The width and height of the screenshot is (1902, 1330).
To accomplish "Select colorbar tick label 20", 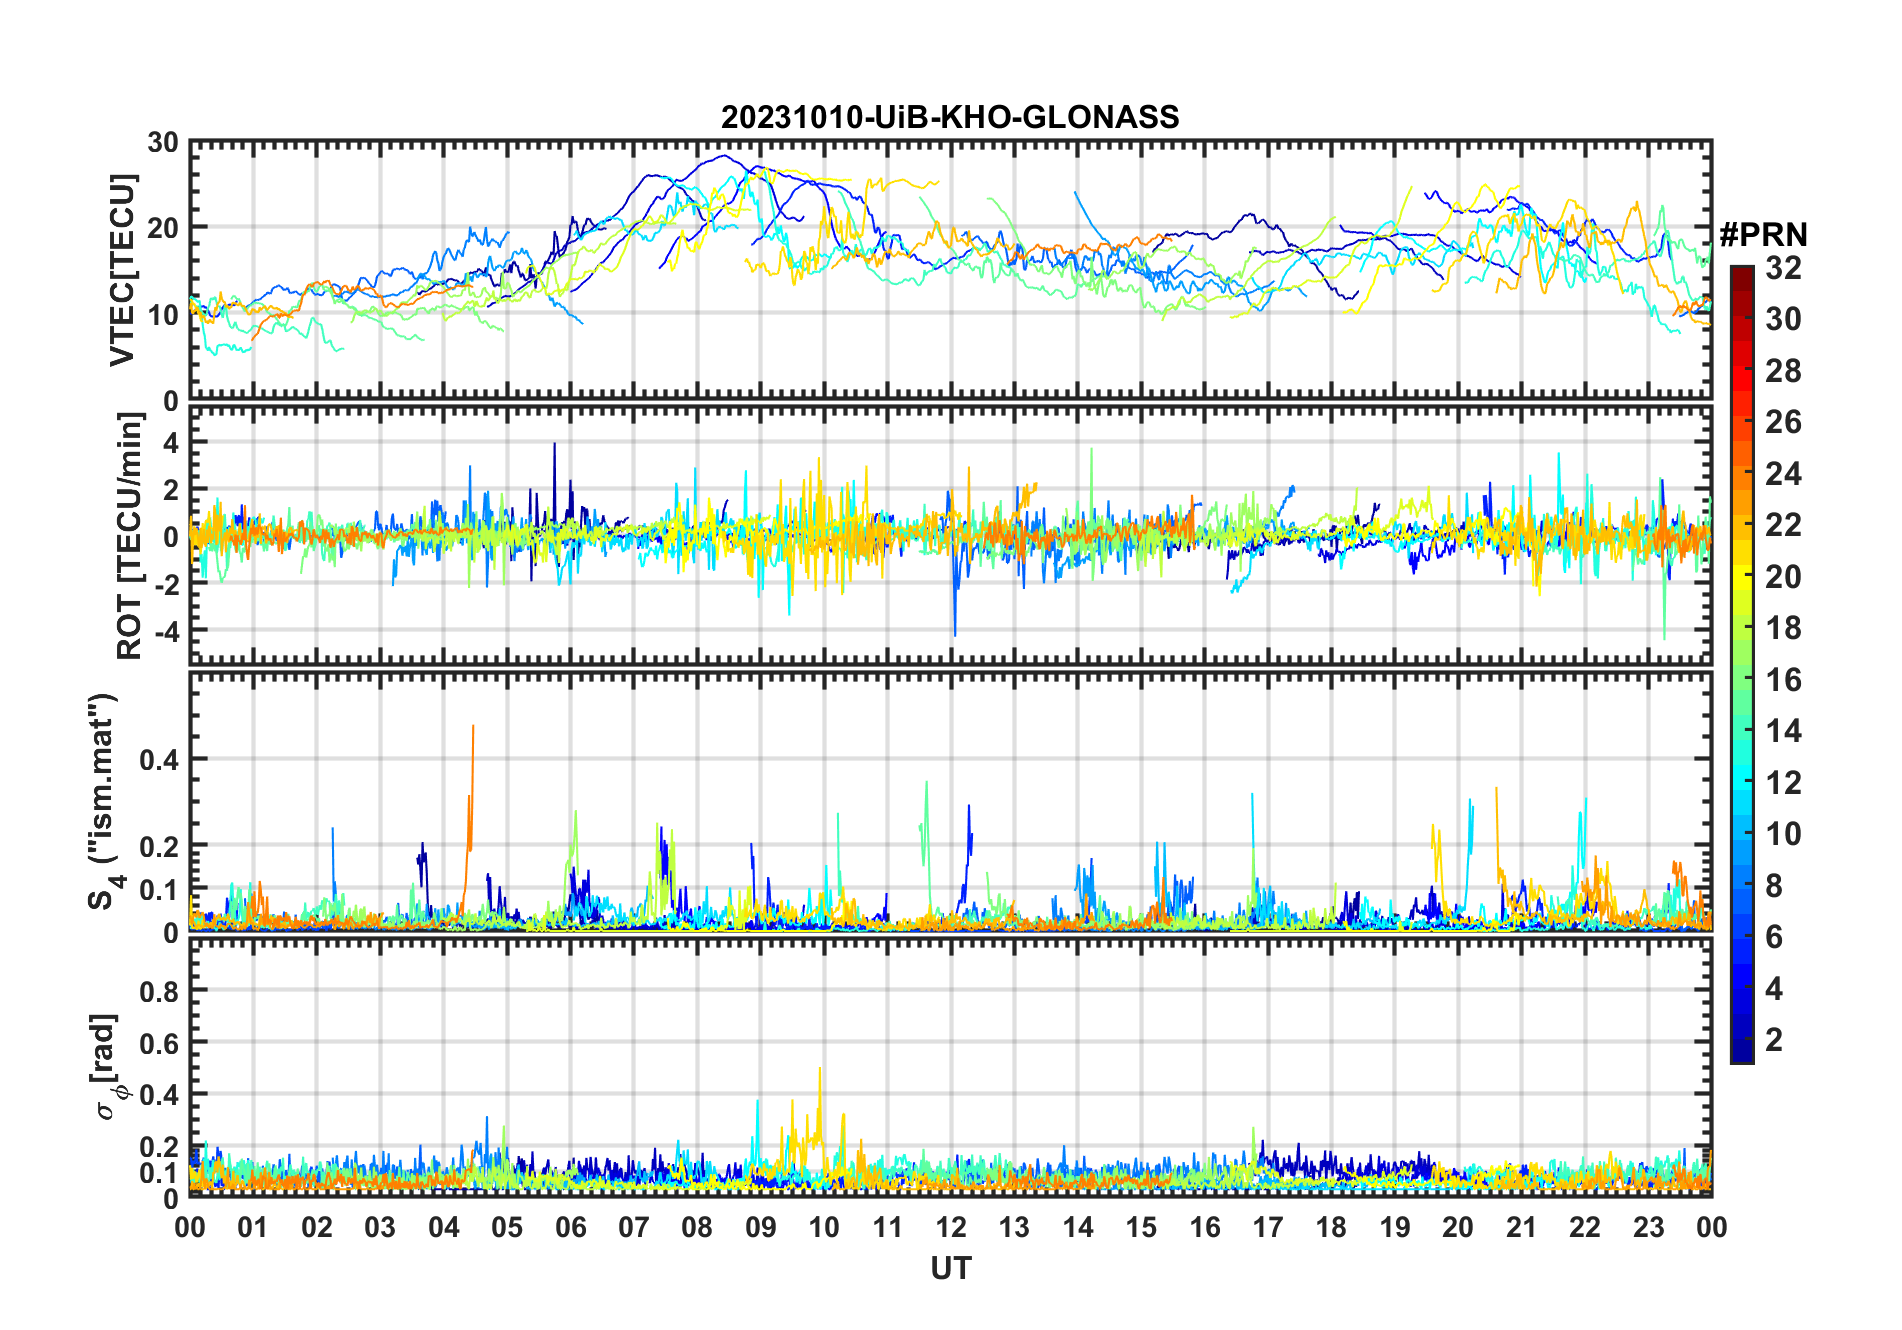I will (1783, 576).
